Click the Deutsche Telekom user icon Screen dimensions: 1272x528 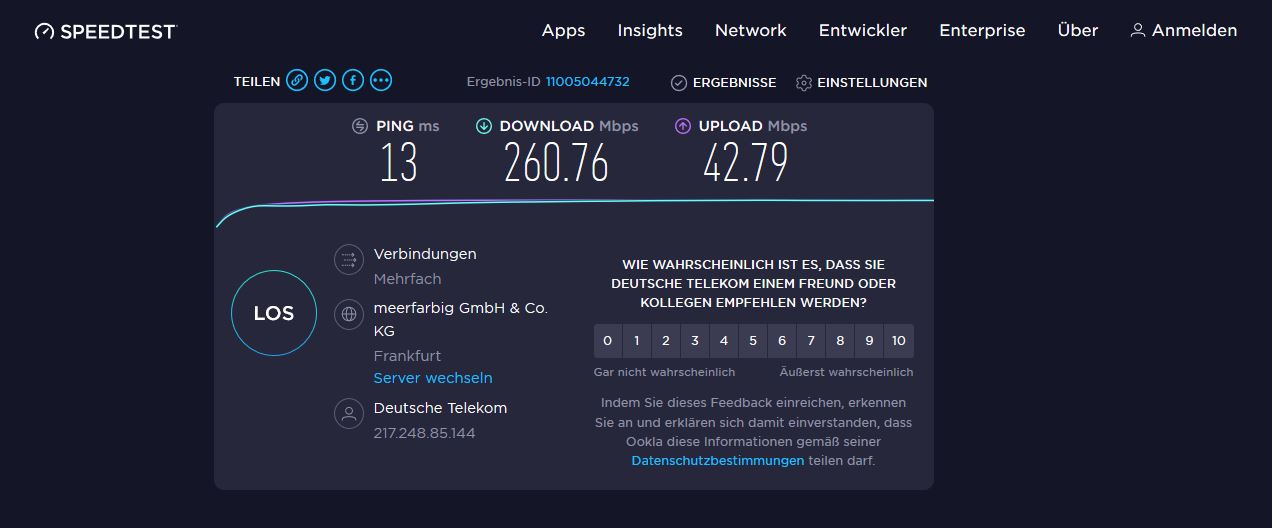click(349, 414)
